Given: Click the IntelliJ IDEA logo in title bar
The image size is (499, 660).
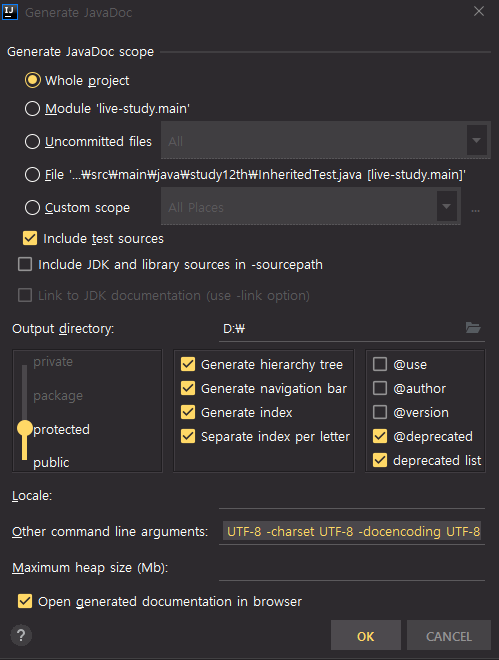Looking at the screenshot, I should pos(10,12).
